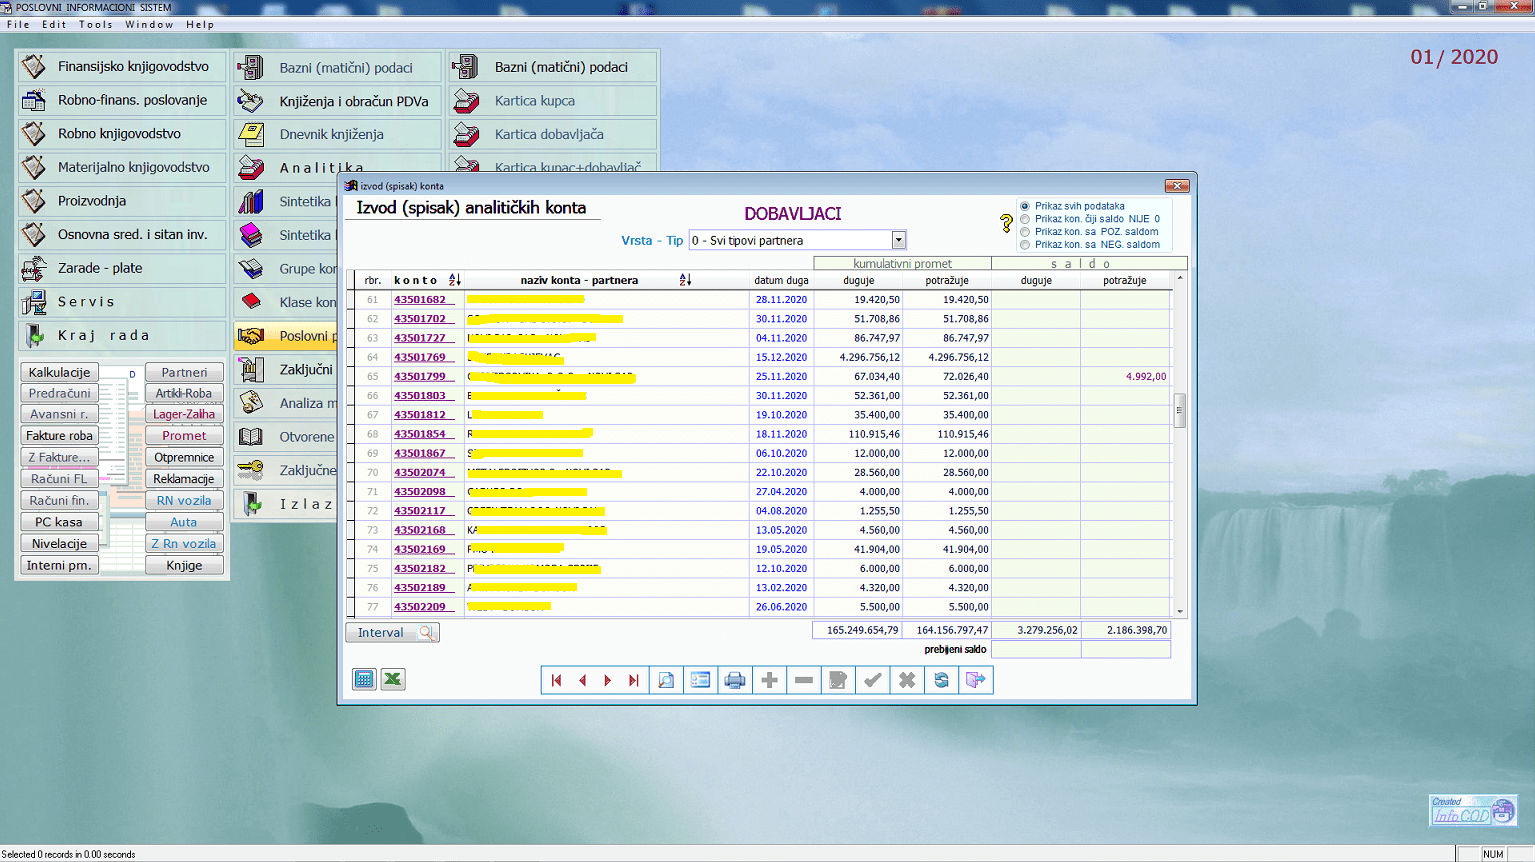Go to the previous record
1535x862 pixels.
583,680
